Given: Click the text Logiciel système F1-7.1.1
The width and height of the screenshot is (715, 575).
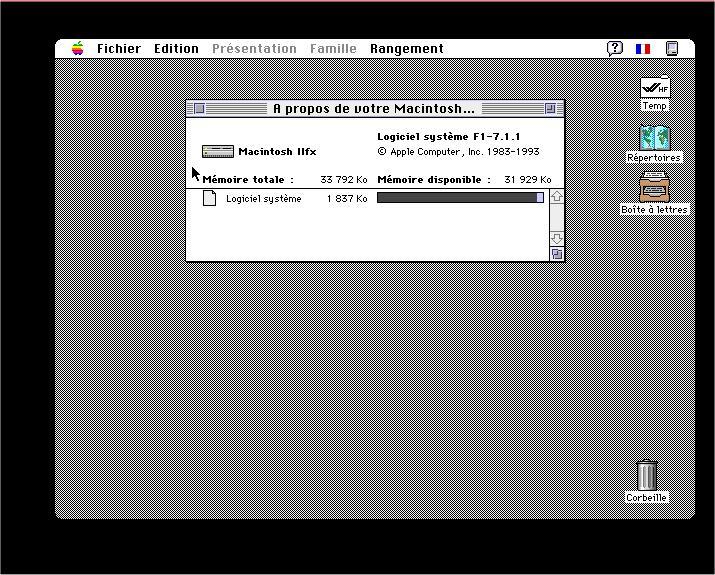Looking at the screenshot, I should tap(449, 136).
